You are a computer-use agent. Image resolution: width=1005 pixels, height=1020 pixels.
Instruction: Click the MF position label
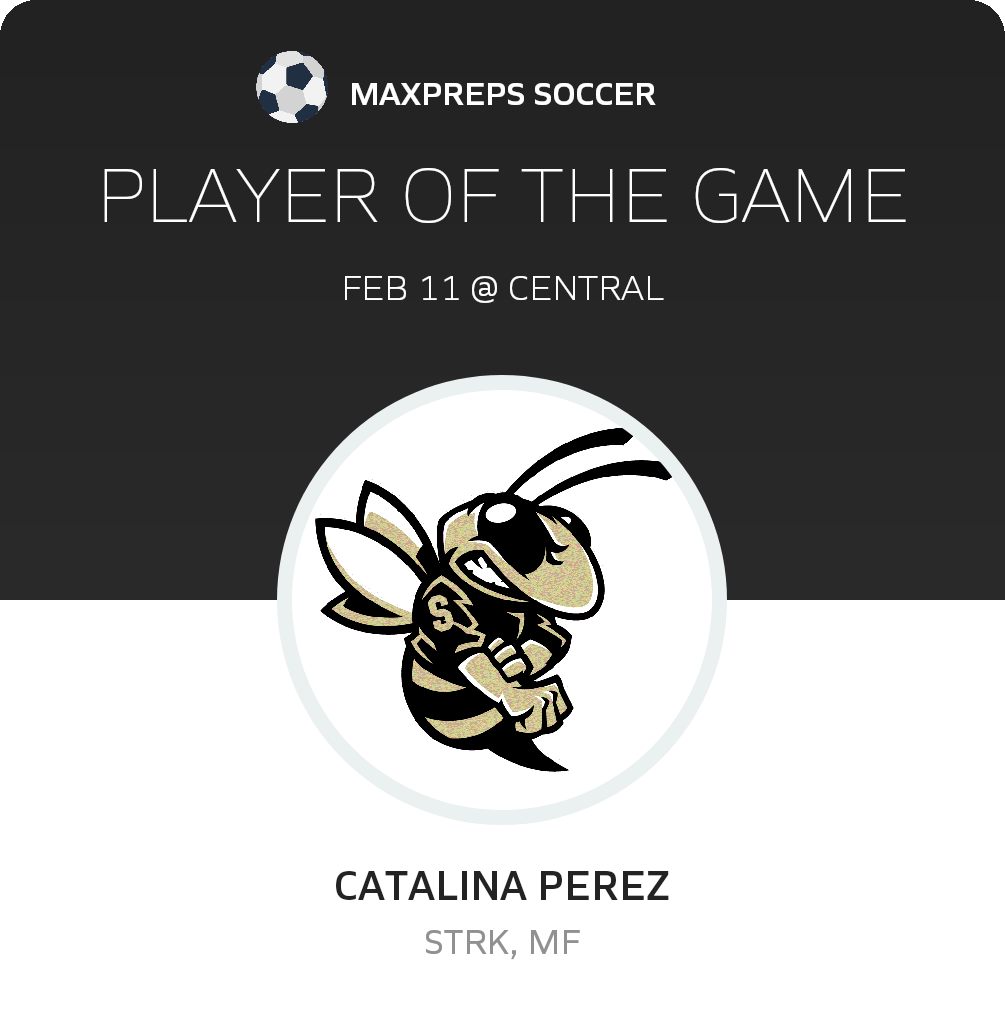554,943
